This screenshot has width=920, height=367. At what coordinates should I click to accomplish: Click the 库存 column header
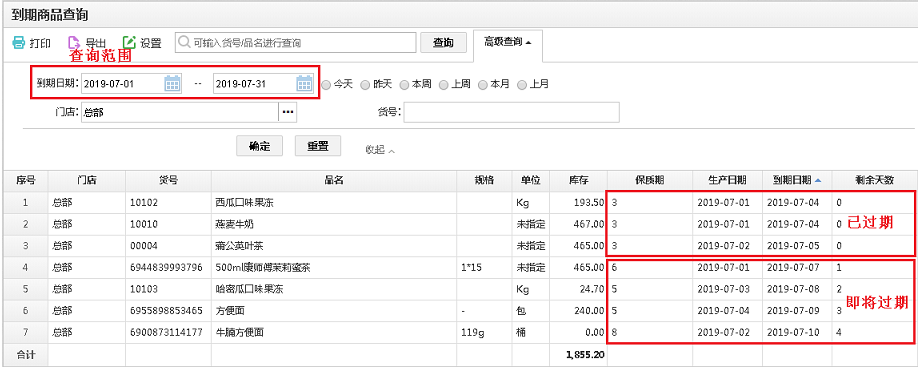pyautogui.click(x=578, y=180)
